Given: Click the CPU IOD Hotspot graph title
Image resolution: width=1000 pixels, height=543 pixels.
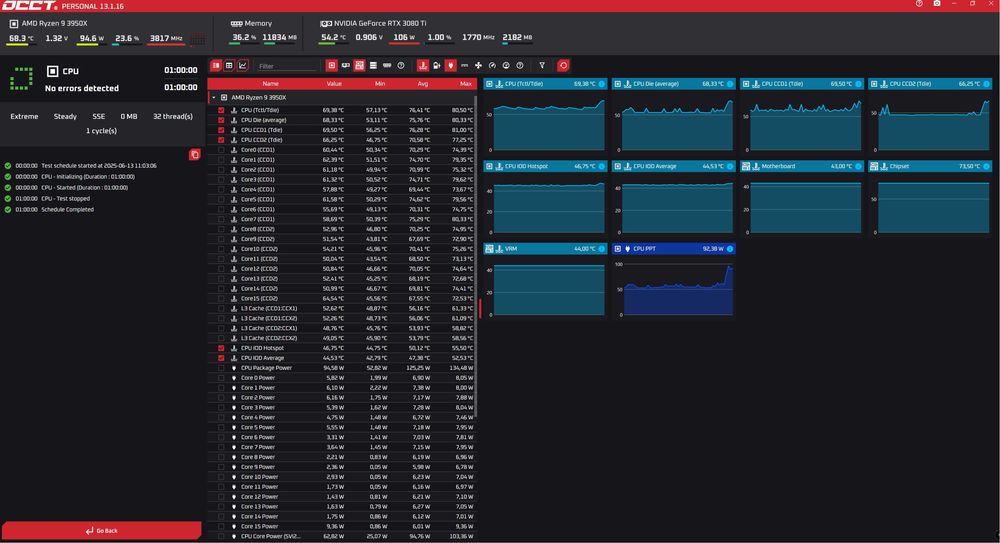Looking at the screenshot, I should click(x=526, y=166).
